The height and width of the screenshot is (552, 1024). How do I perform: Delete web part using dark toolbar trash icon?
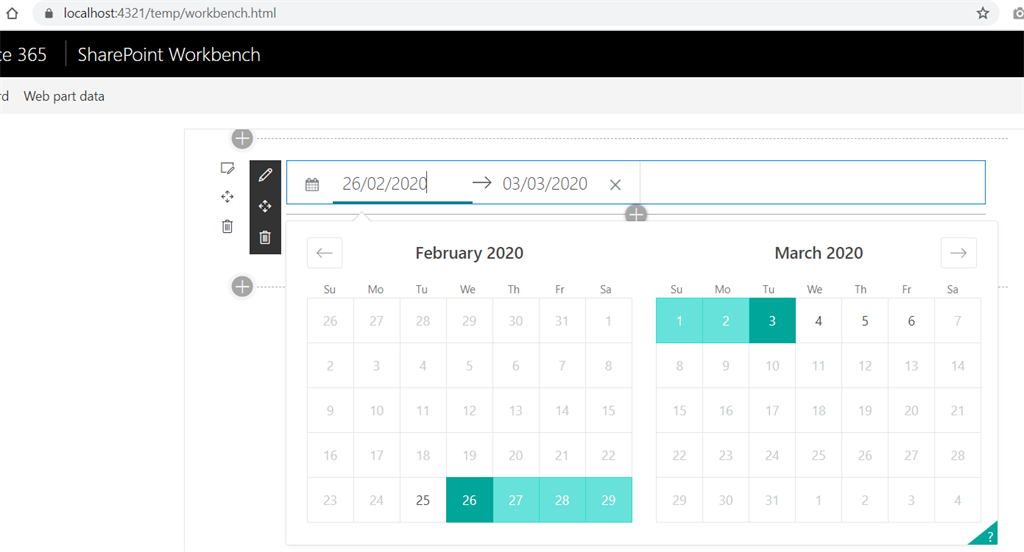265,237
